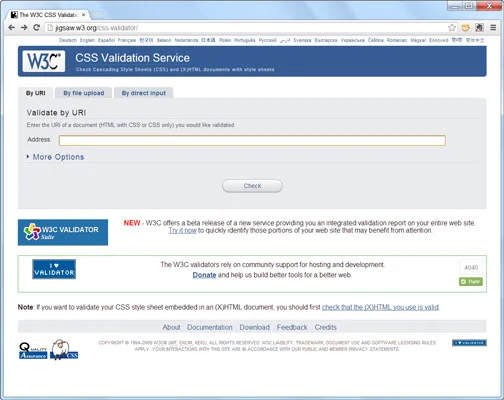The width and height of the screenshot is (504, 400).
Task: Open the check (X)HTML validity link
Action: (x=380, y=307)
